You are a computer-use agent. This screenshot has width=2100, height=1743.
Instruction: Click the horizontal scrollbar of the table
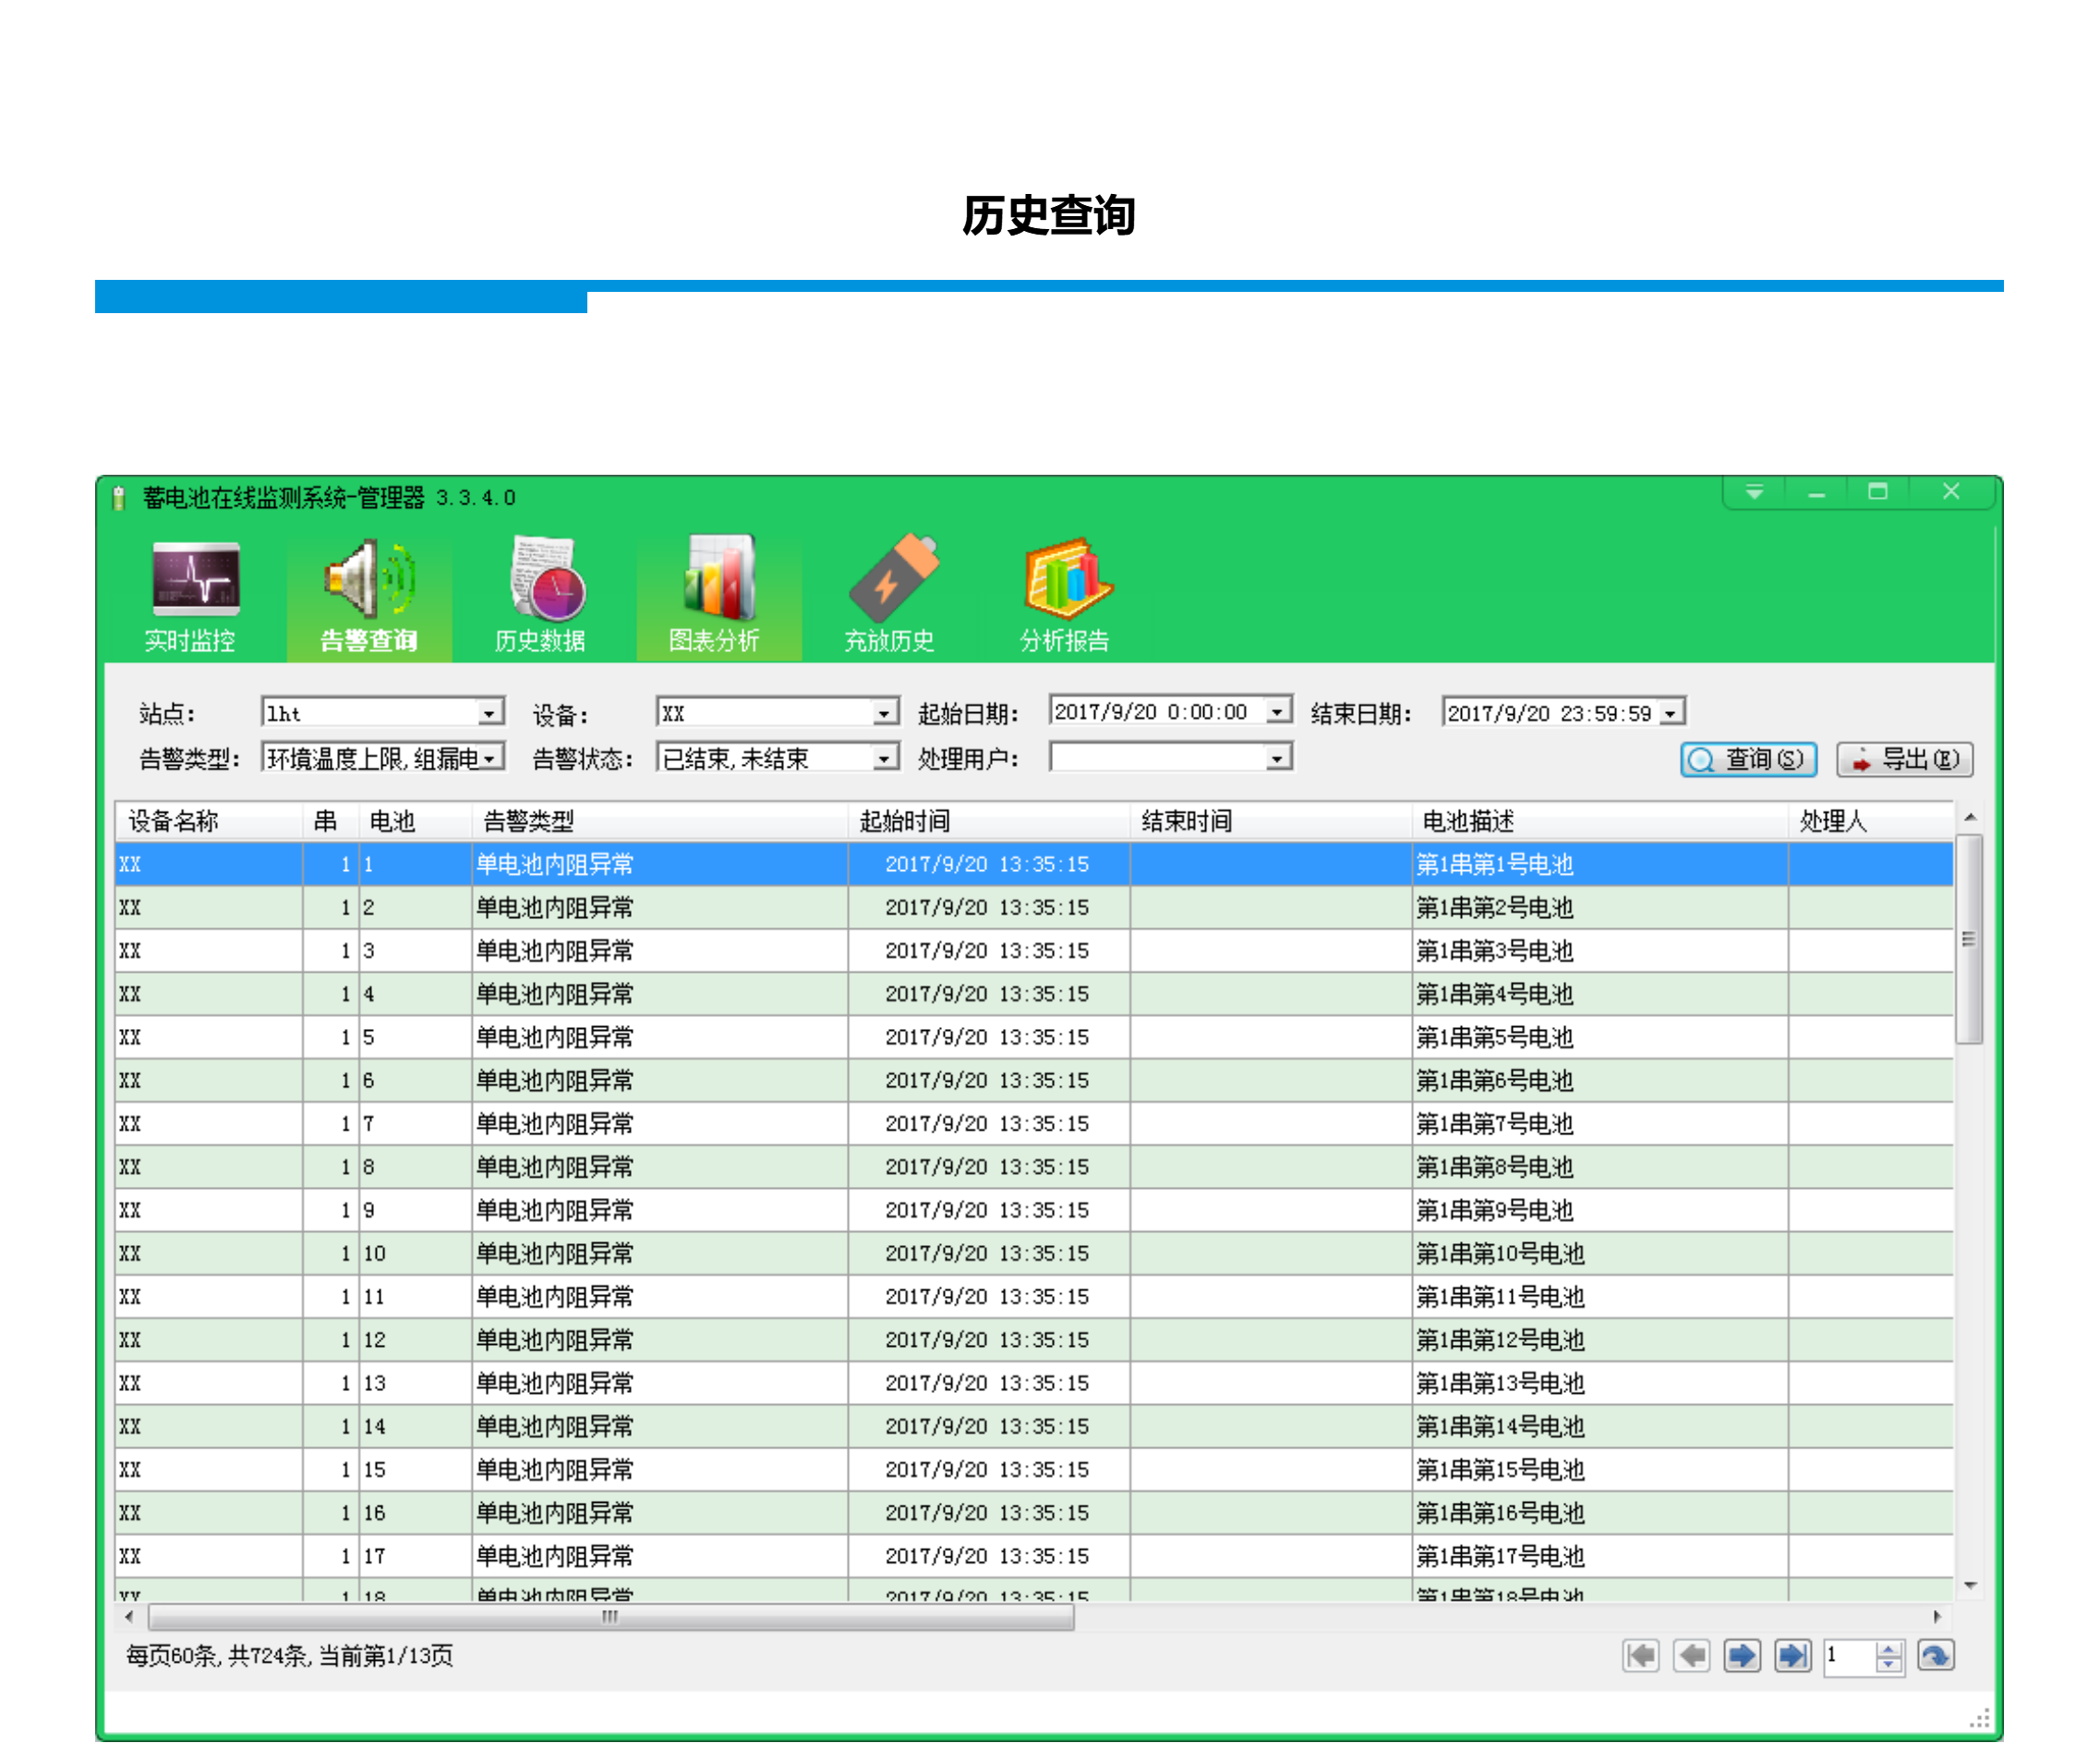[610, 1617]
